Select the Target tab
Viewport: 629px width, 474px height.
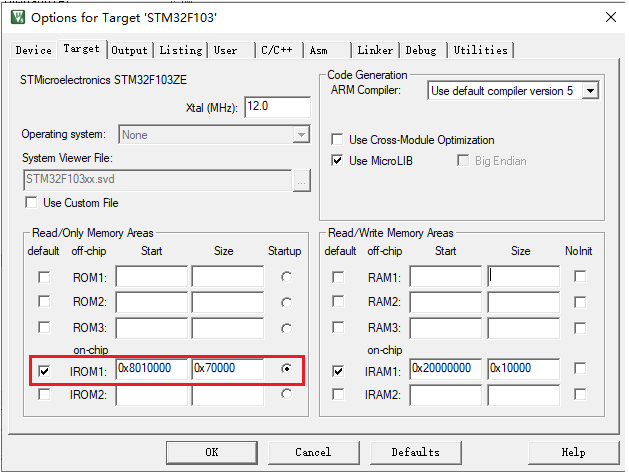(81, 49)
